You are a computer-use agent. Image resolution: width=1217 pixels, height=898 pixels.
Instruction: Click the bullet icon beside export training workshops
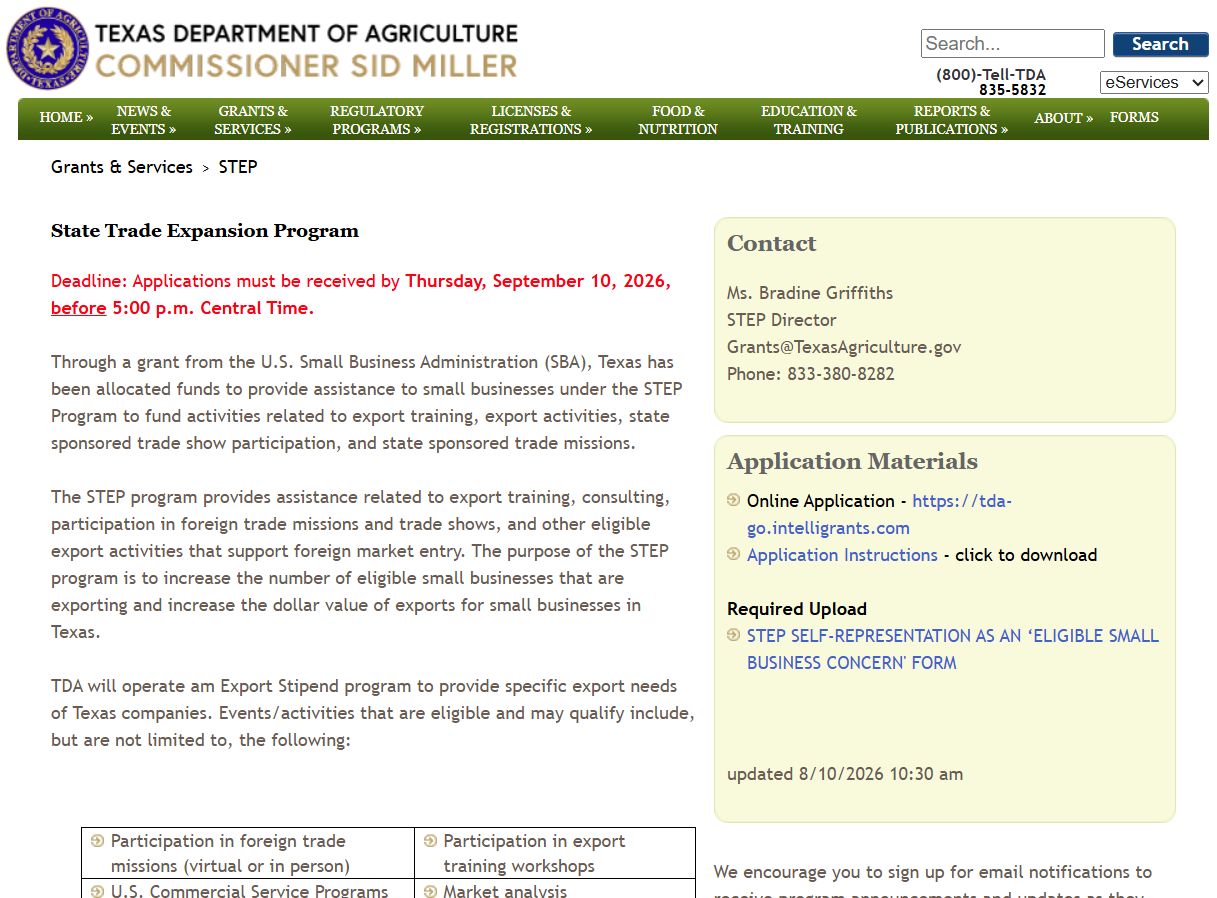tap(430, 841)
